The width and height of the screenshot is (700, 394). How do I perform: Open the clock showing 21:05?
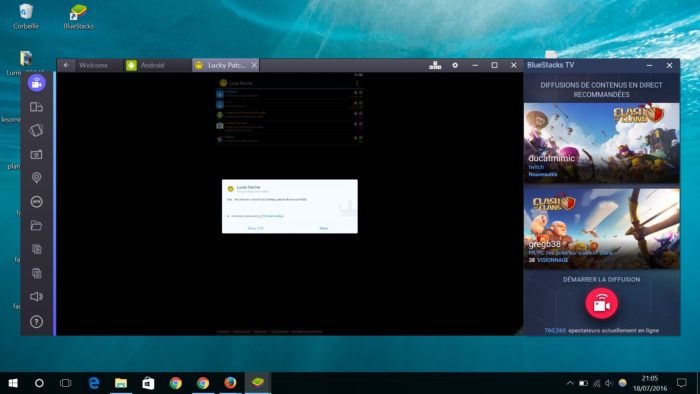650,383
